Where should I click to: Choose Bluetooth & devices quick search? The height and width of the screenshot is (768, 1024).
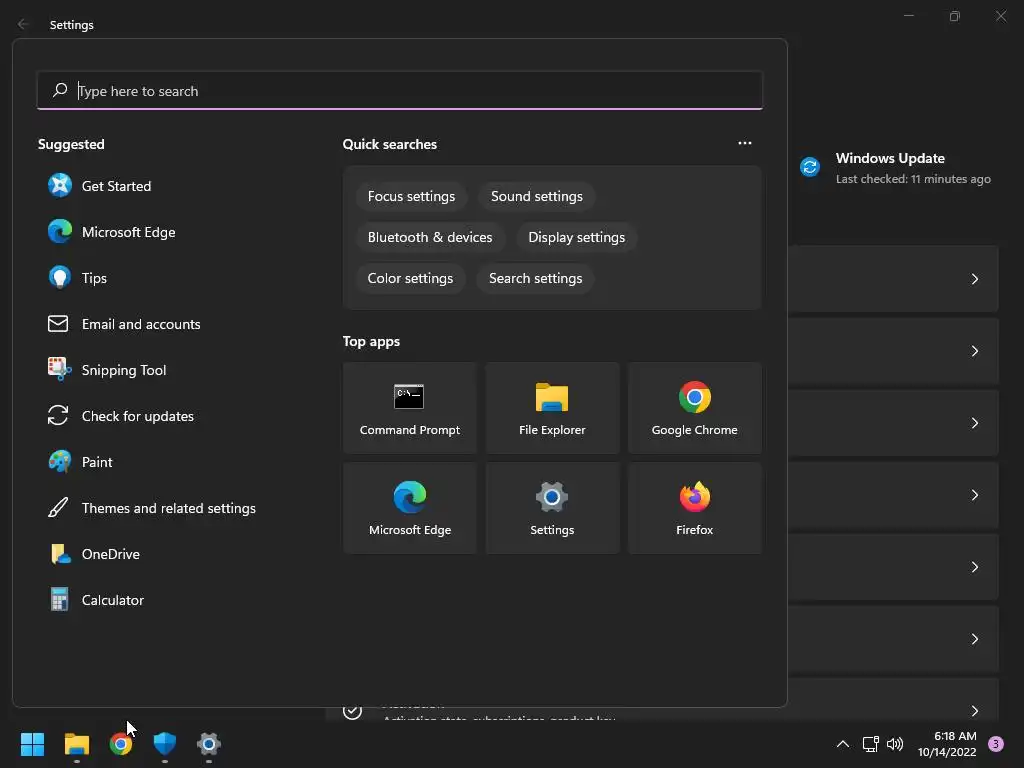[x=430, y=238]
